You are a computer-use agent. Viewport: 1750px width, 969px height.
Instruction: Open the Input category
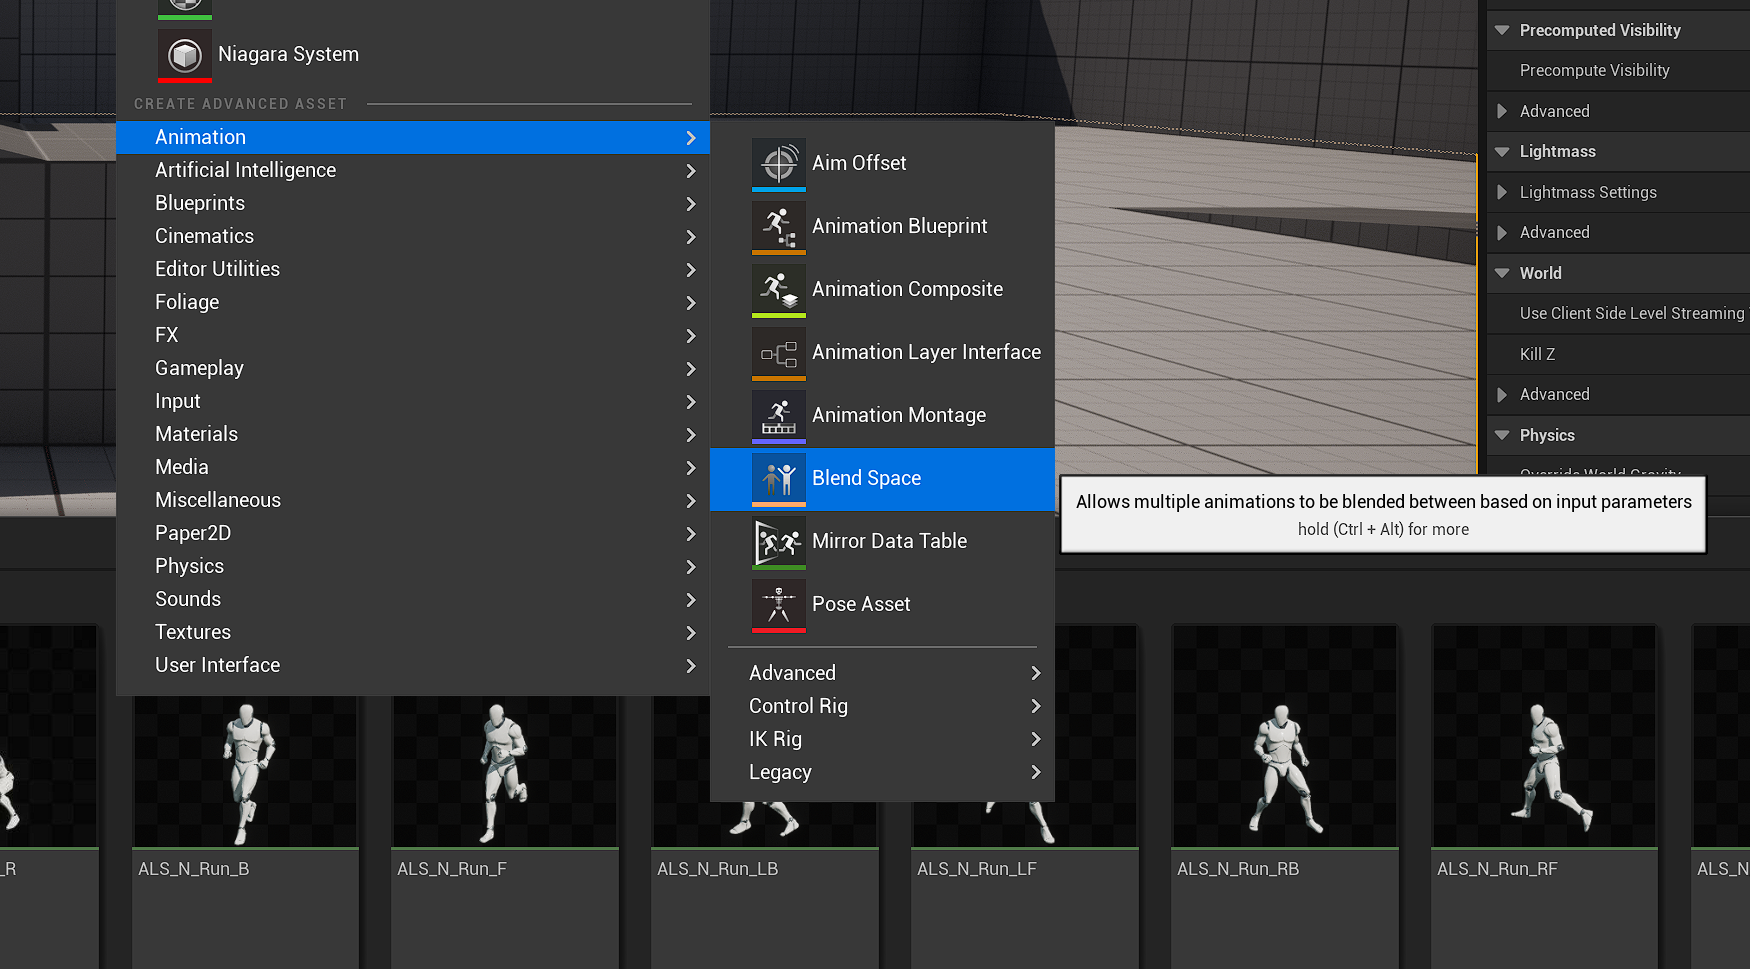click(413, 401)
